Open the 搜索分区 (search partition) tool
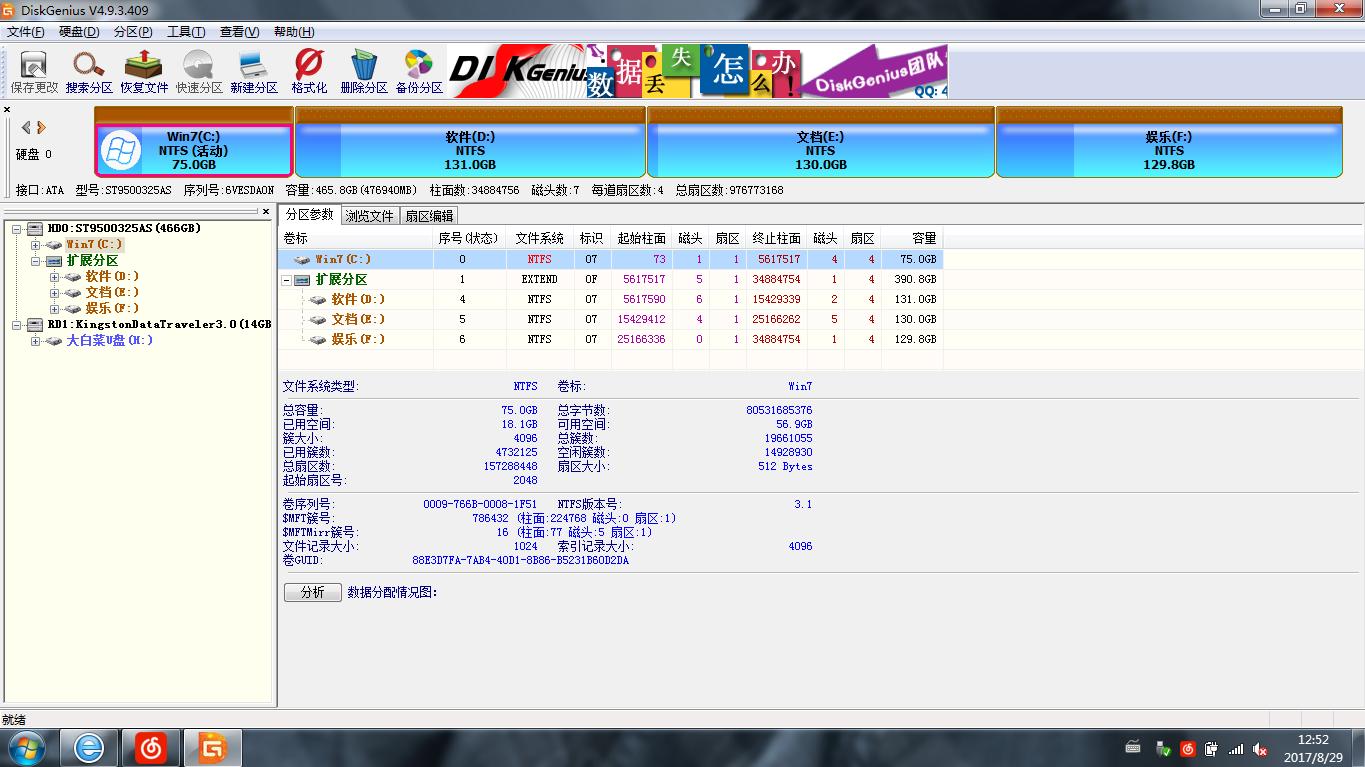The image size is (1365, 767). 88,70
